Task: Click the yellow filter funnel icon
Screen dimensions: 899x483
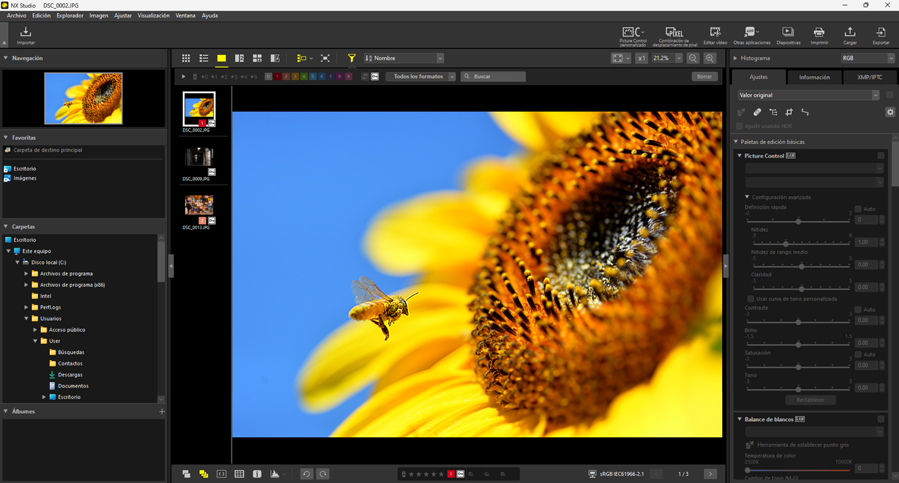Action: (351, 59)
